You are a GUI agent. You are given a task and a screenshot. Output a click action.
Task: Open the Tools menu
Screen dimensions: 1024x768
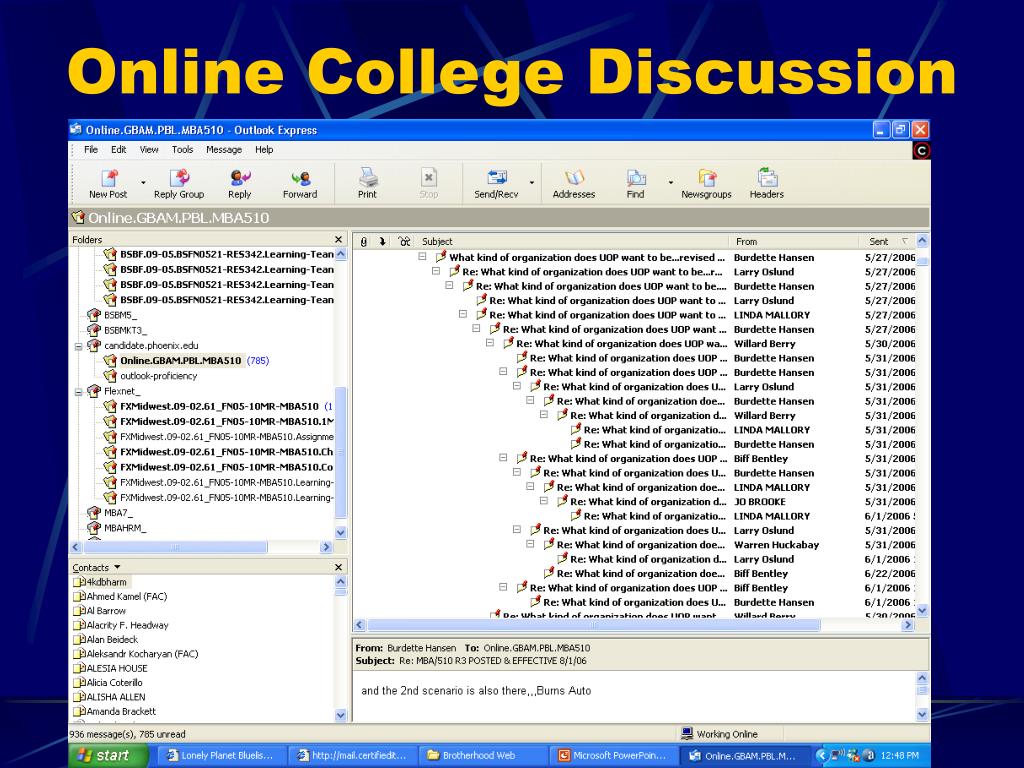(182, 150)
